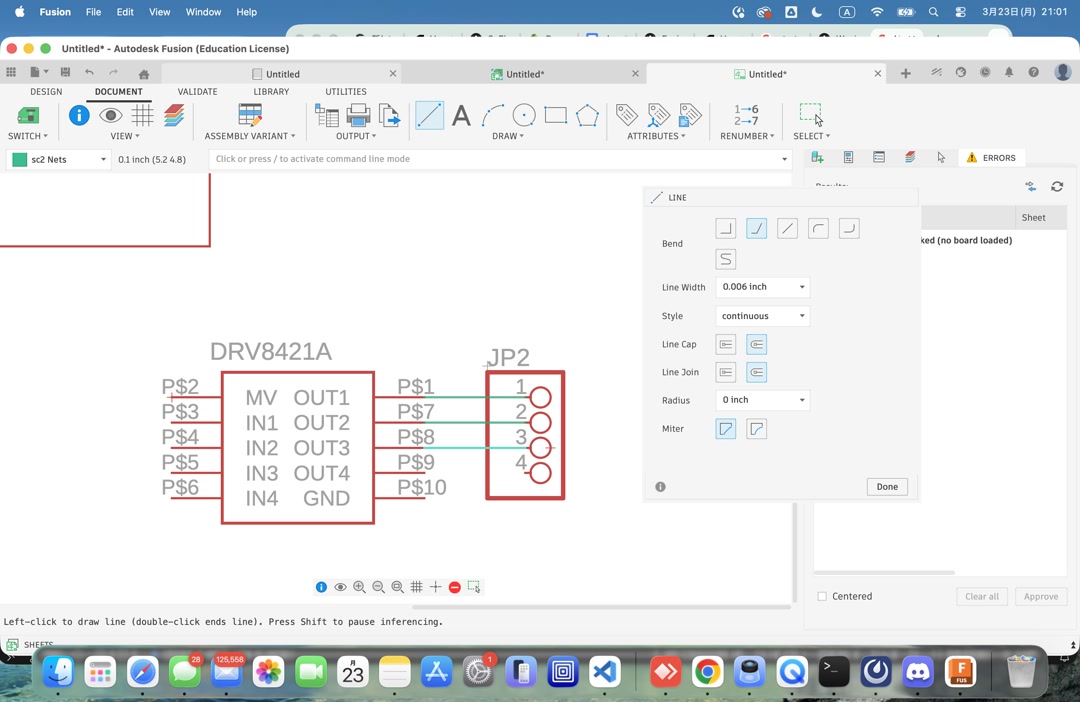Click the Zoom In magnifier below the canvas
The image size is (1080, 702).
coord(360,587)
